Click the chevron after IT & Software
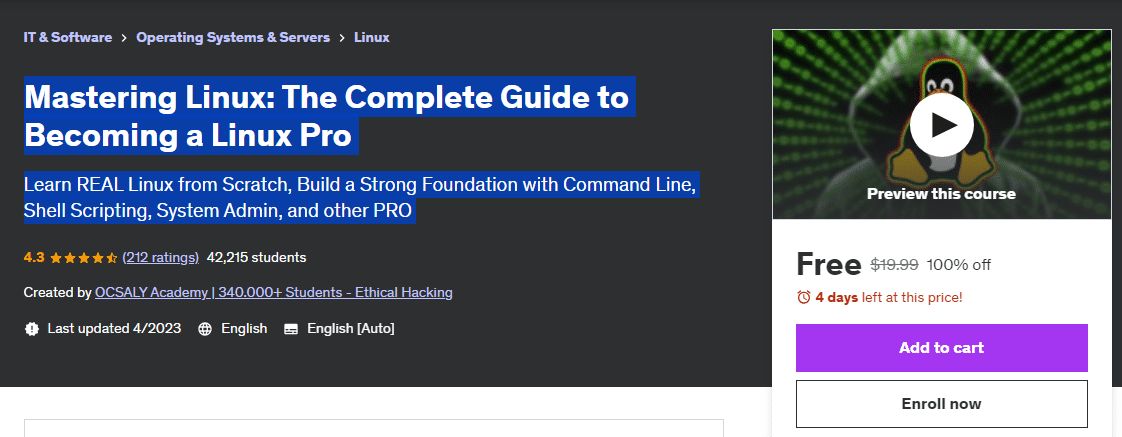 pyautogui.click(x=124, y=38)
